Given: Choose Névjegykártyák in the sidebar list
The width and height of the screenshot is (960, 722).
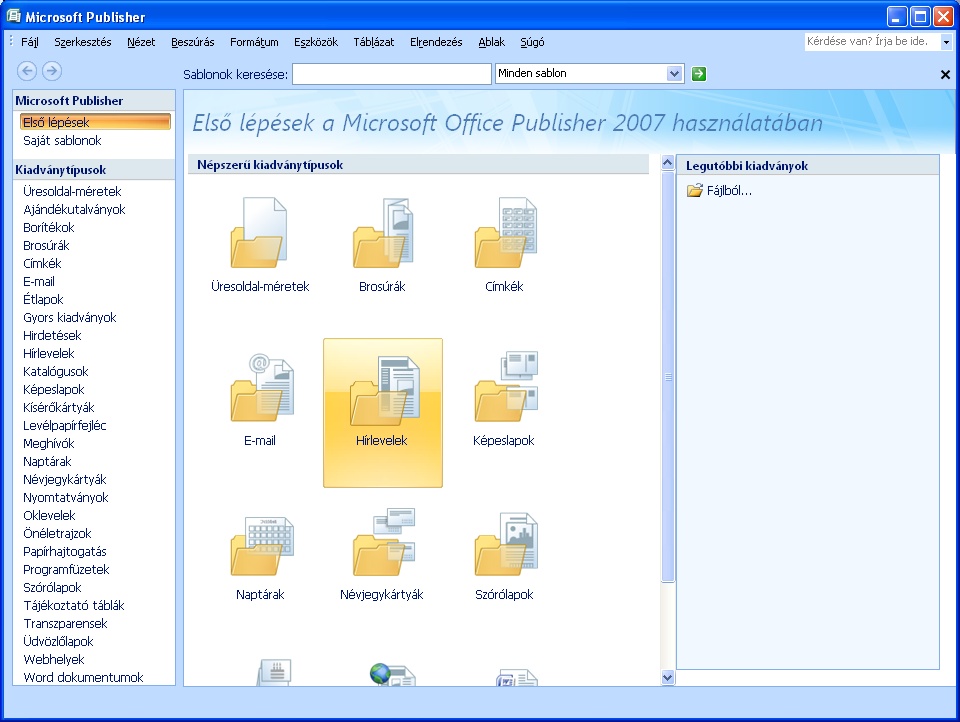Looking at the screenshot, I should tap(65, 479).
